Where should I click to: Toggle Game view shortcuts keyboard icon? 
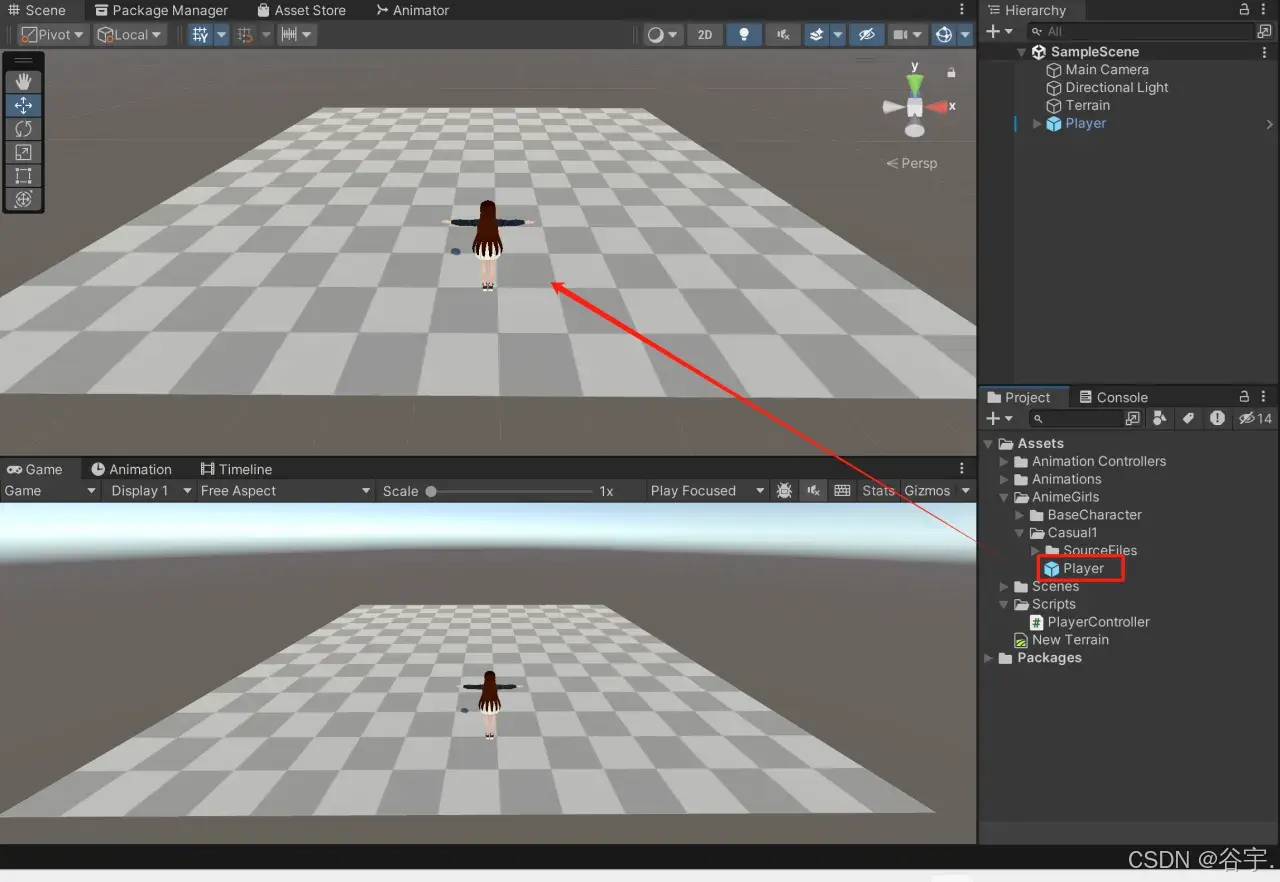(x=842, y=491)
